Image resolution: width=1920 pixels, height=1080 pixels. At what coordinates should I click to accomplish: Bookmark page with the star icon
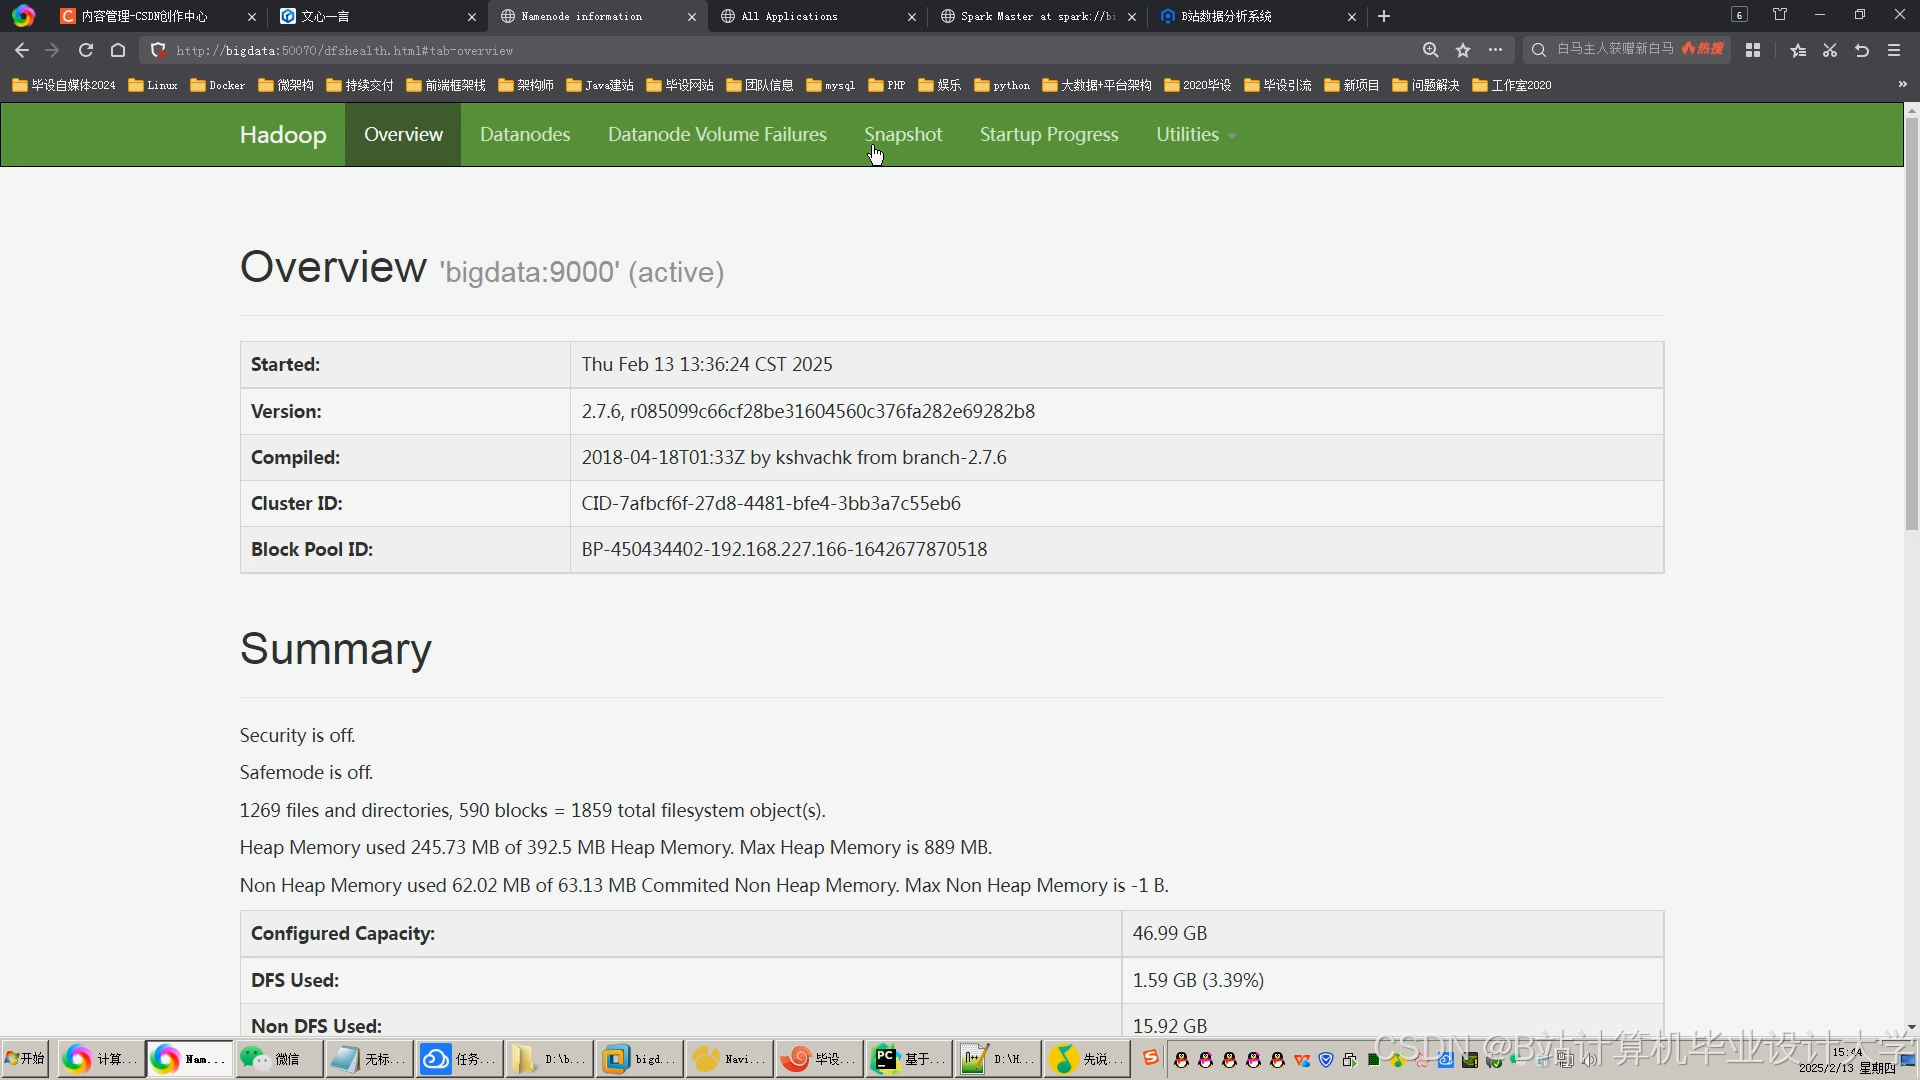pos(1463,50)
